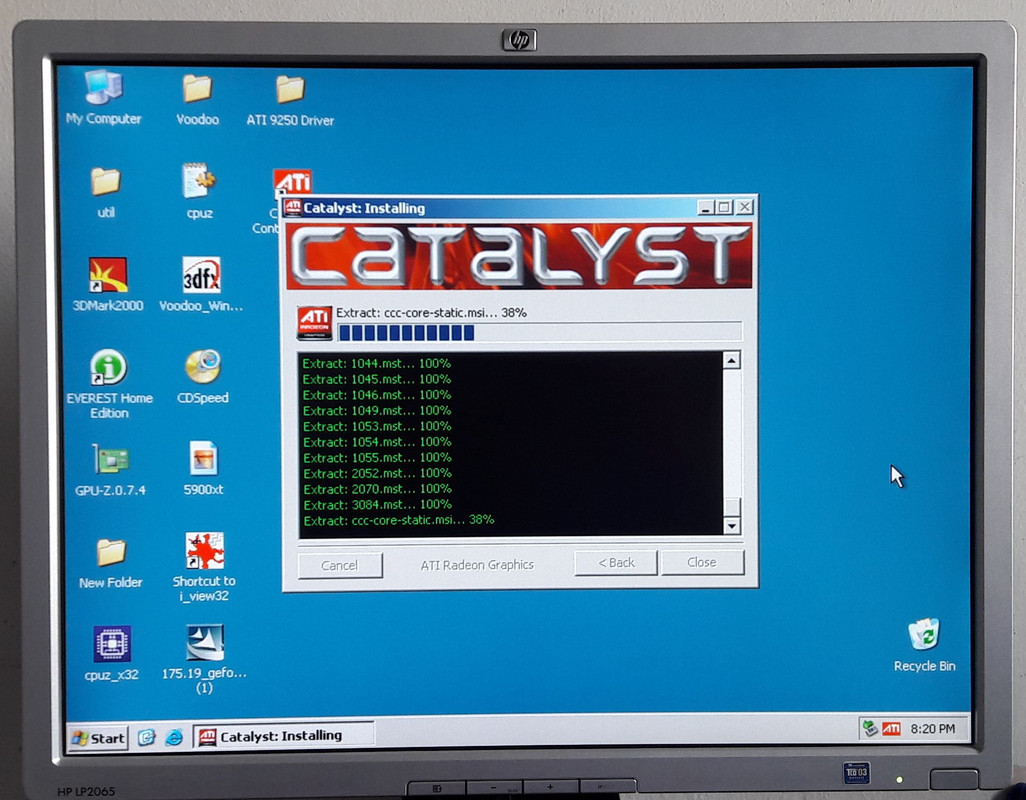Select the 3dfx Voodoo_Win icon
The height and width of the screenshot is (800, 1026).
click(x=201, y=275)
